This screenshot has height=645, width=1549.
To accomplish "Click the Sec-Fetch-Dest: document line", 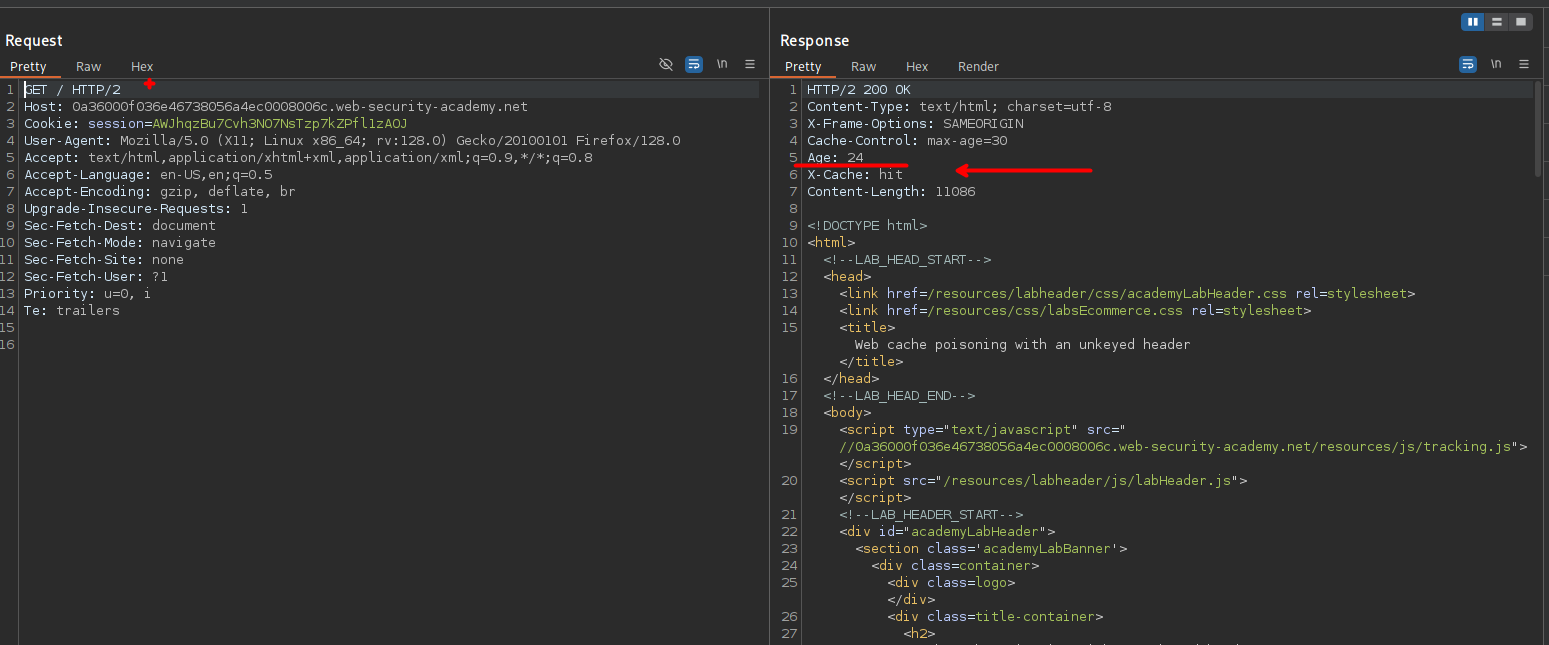I will (x=120, y=226).
